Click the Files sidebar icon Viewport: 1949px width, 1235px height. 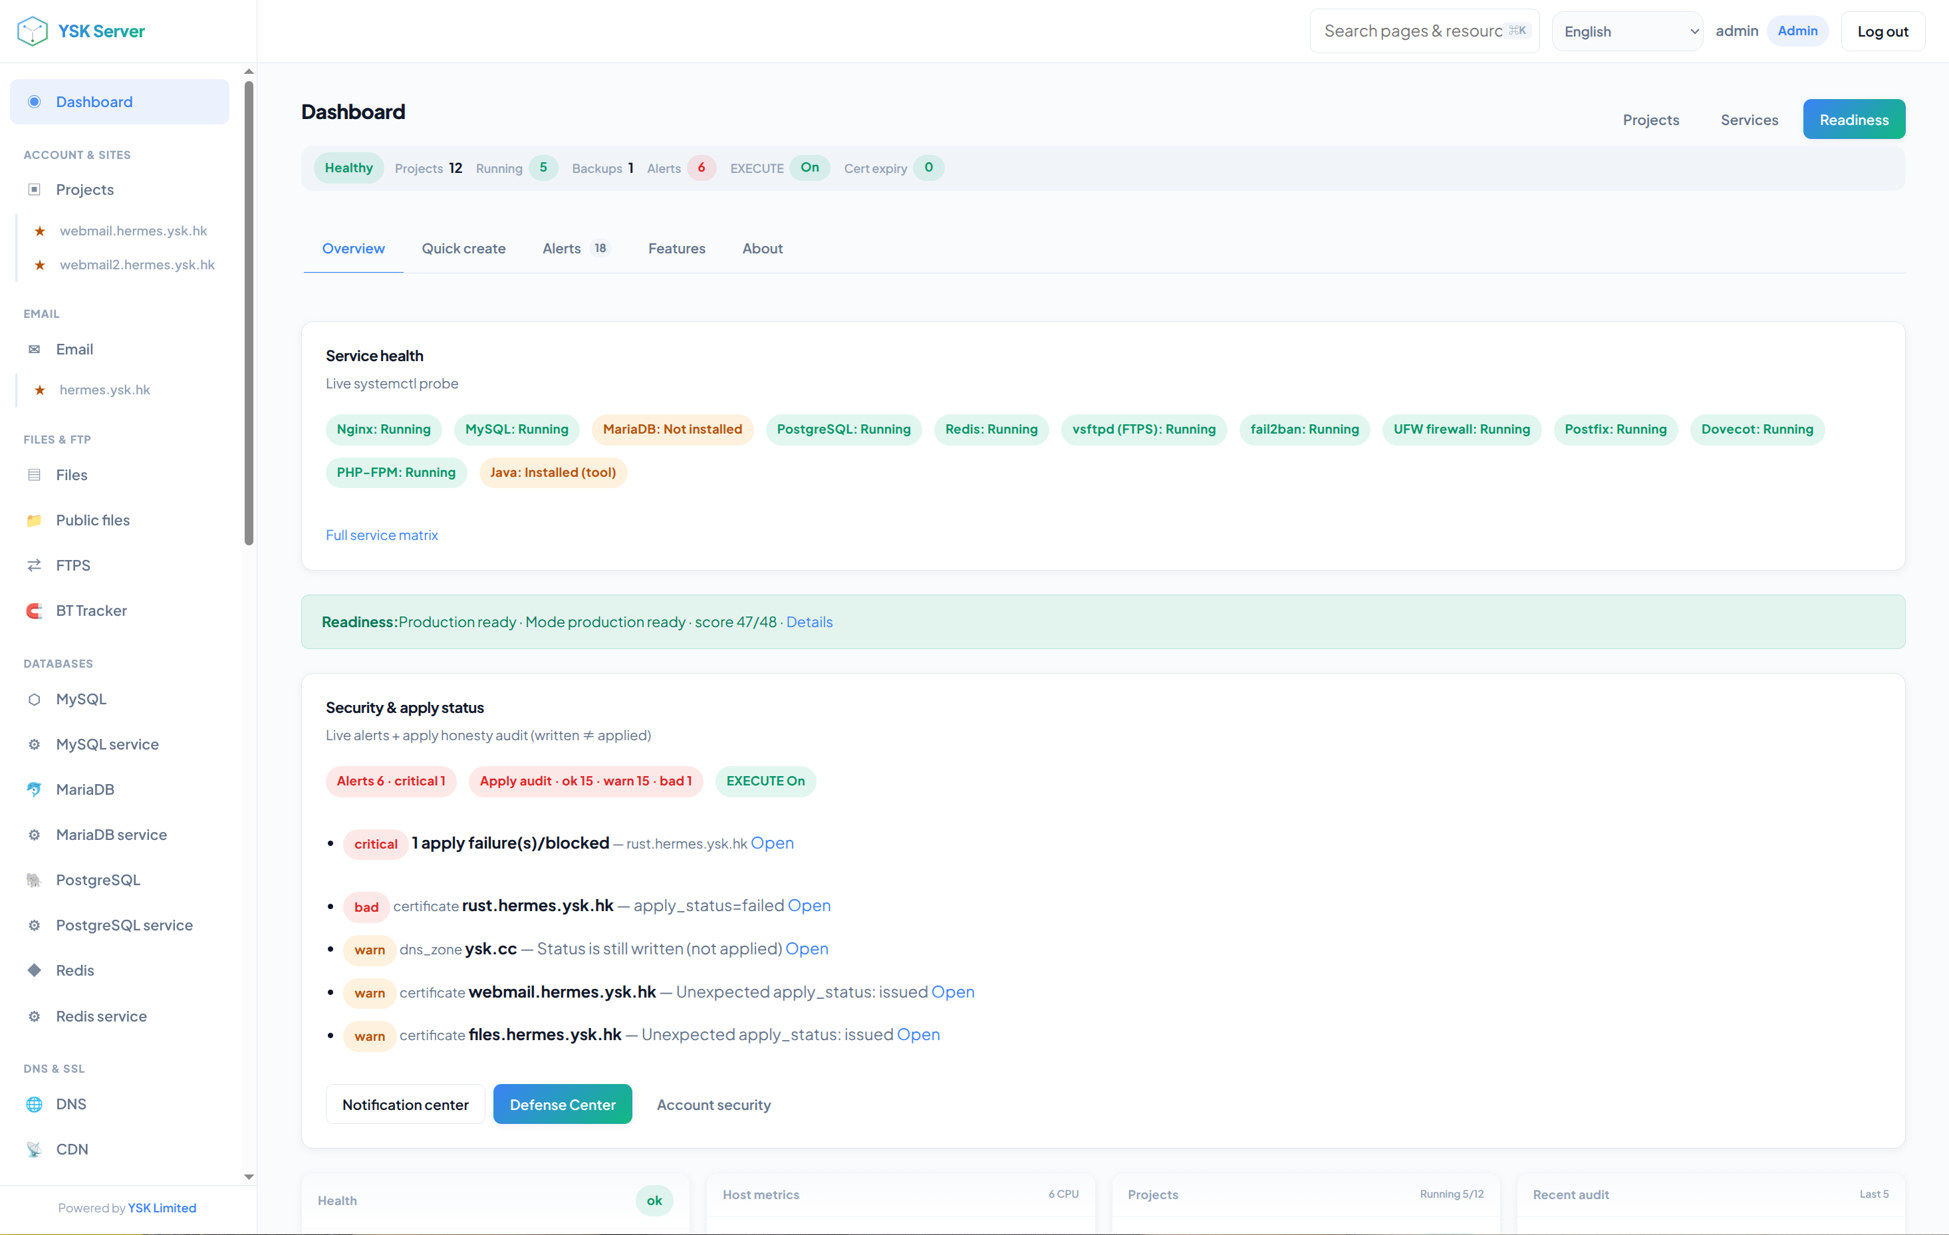[x=34, y=475]
